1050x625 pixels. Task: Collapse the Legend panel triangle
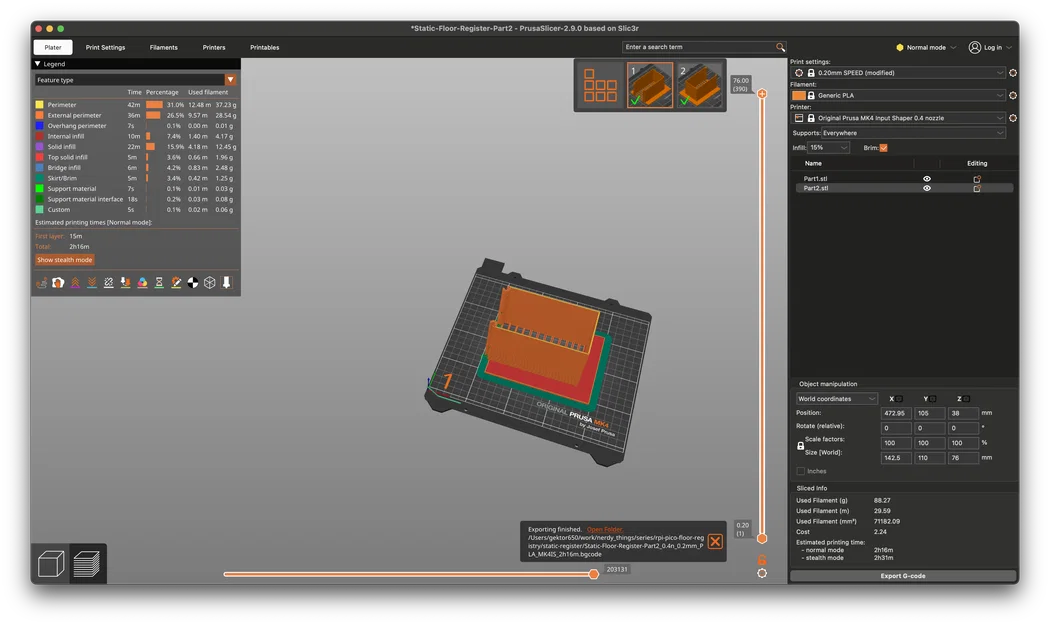(x=38, y=64)
